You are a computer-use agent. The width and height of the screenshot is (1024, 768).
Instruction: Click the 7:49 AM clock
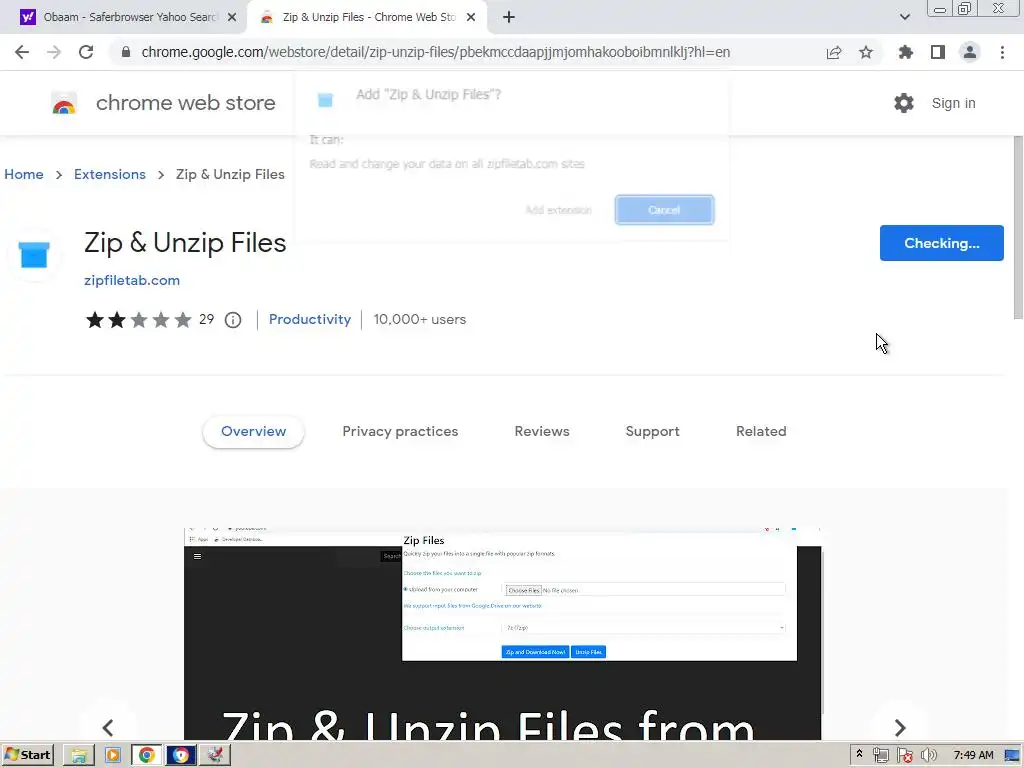tap(973, 755)
